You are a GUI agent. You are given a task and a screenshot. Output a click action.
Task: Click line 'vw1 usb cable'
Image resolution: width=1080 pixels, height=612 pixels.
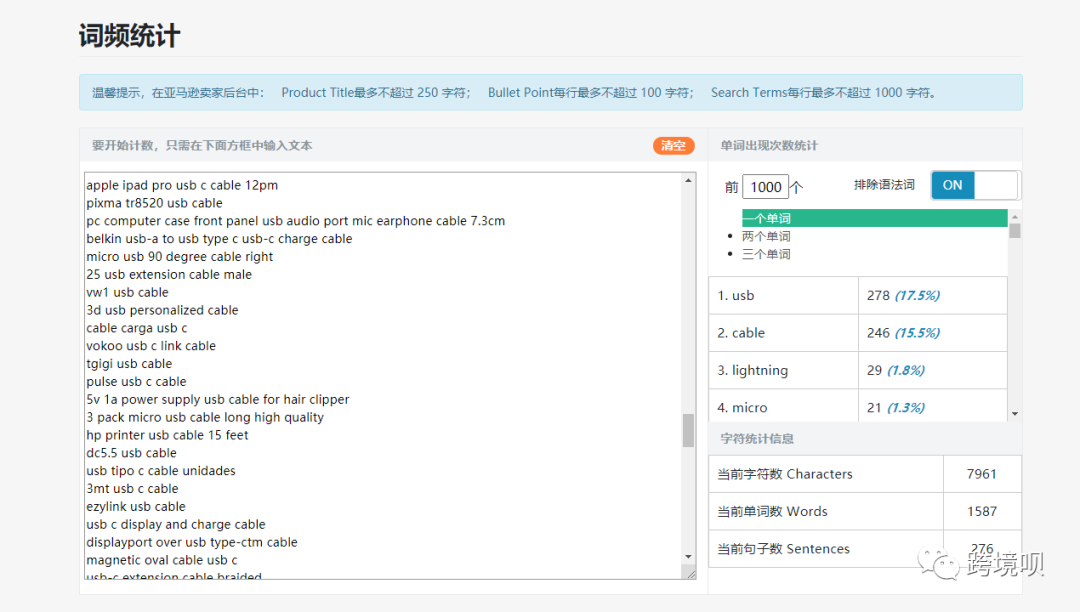[127, 293]
